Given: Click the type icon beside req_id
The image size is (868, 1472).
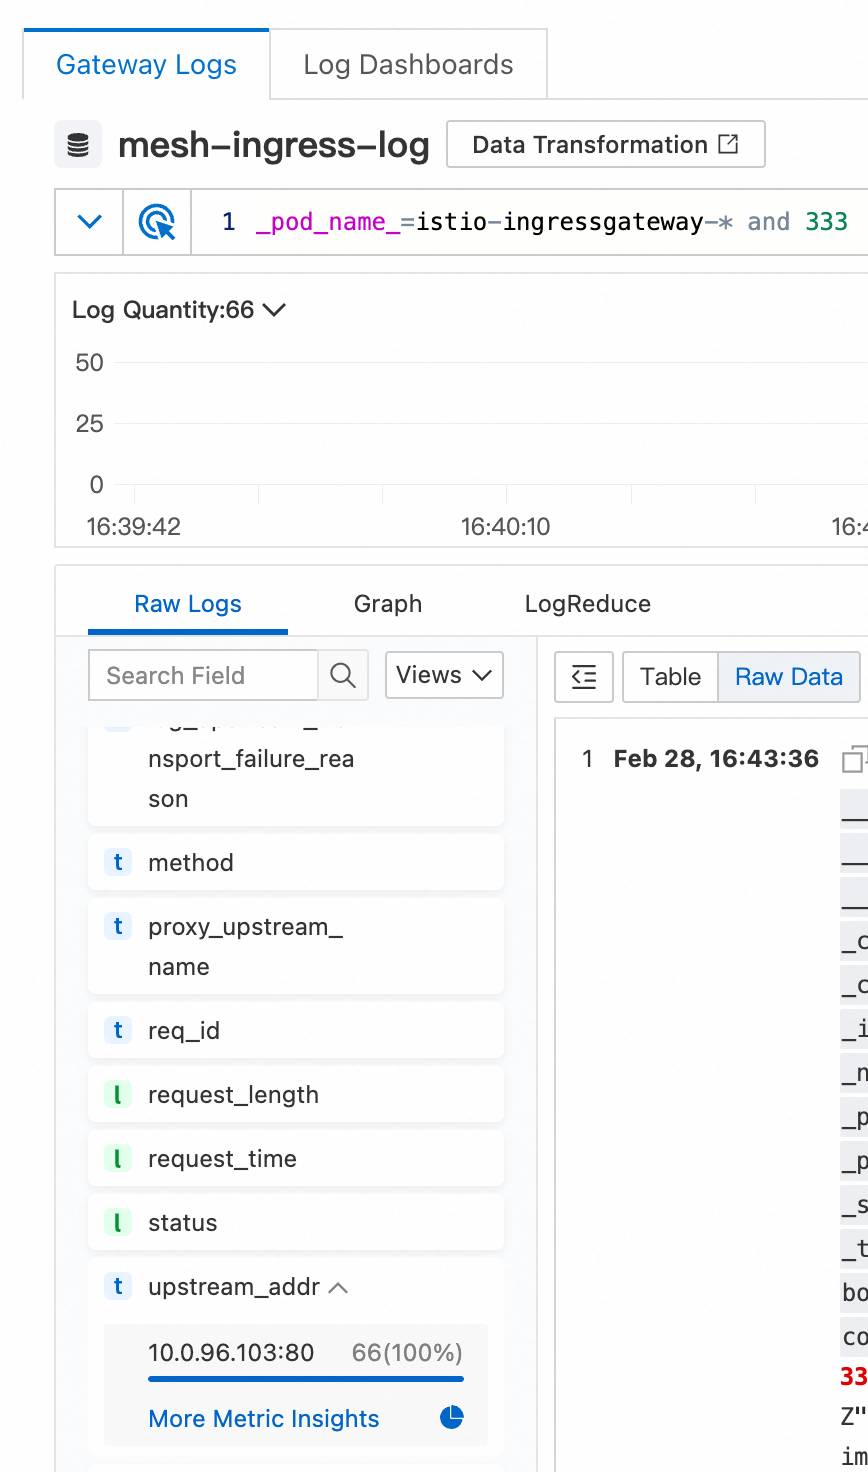Looking at the screenshot, I should pyautogui.click(x=118, y=1030).
